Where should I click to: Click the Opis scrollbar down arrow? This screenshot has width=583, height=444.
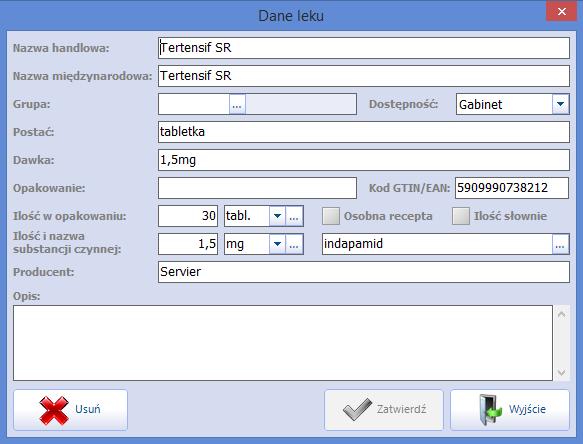pyautogui.click(x=561, y=372)
